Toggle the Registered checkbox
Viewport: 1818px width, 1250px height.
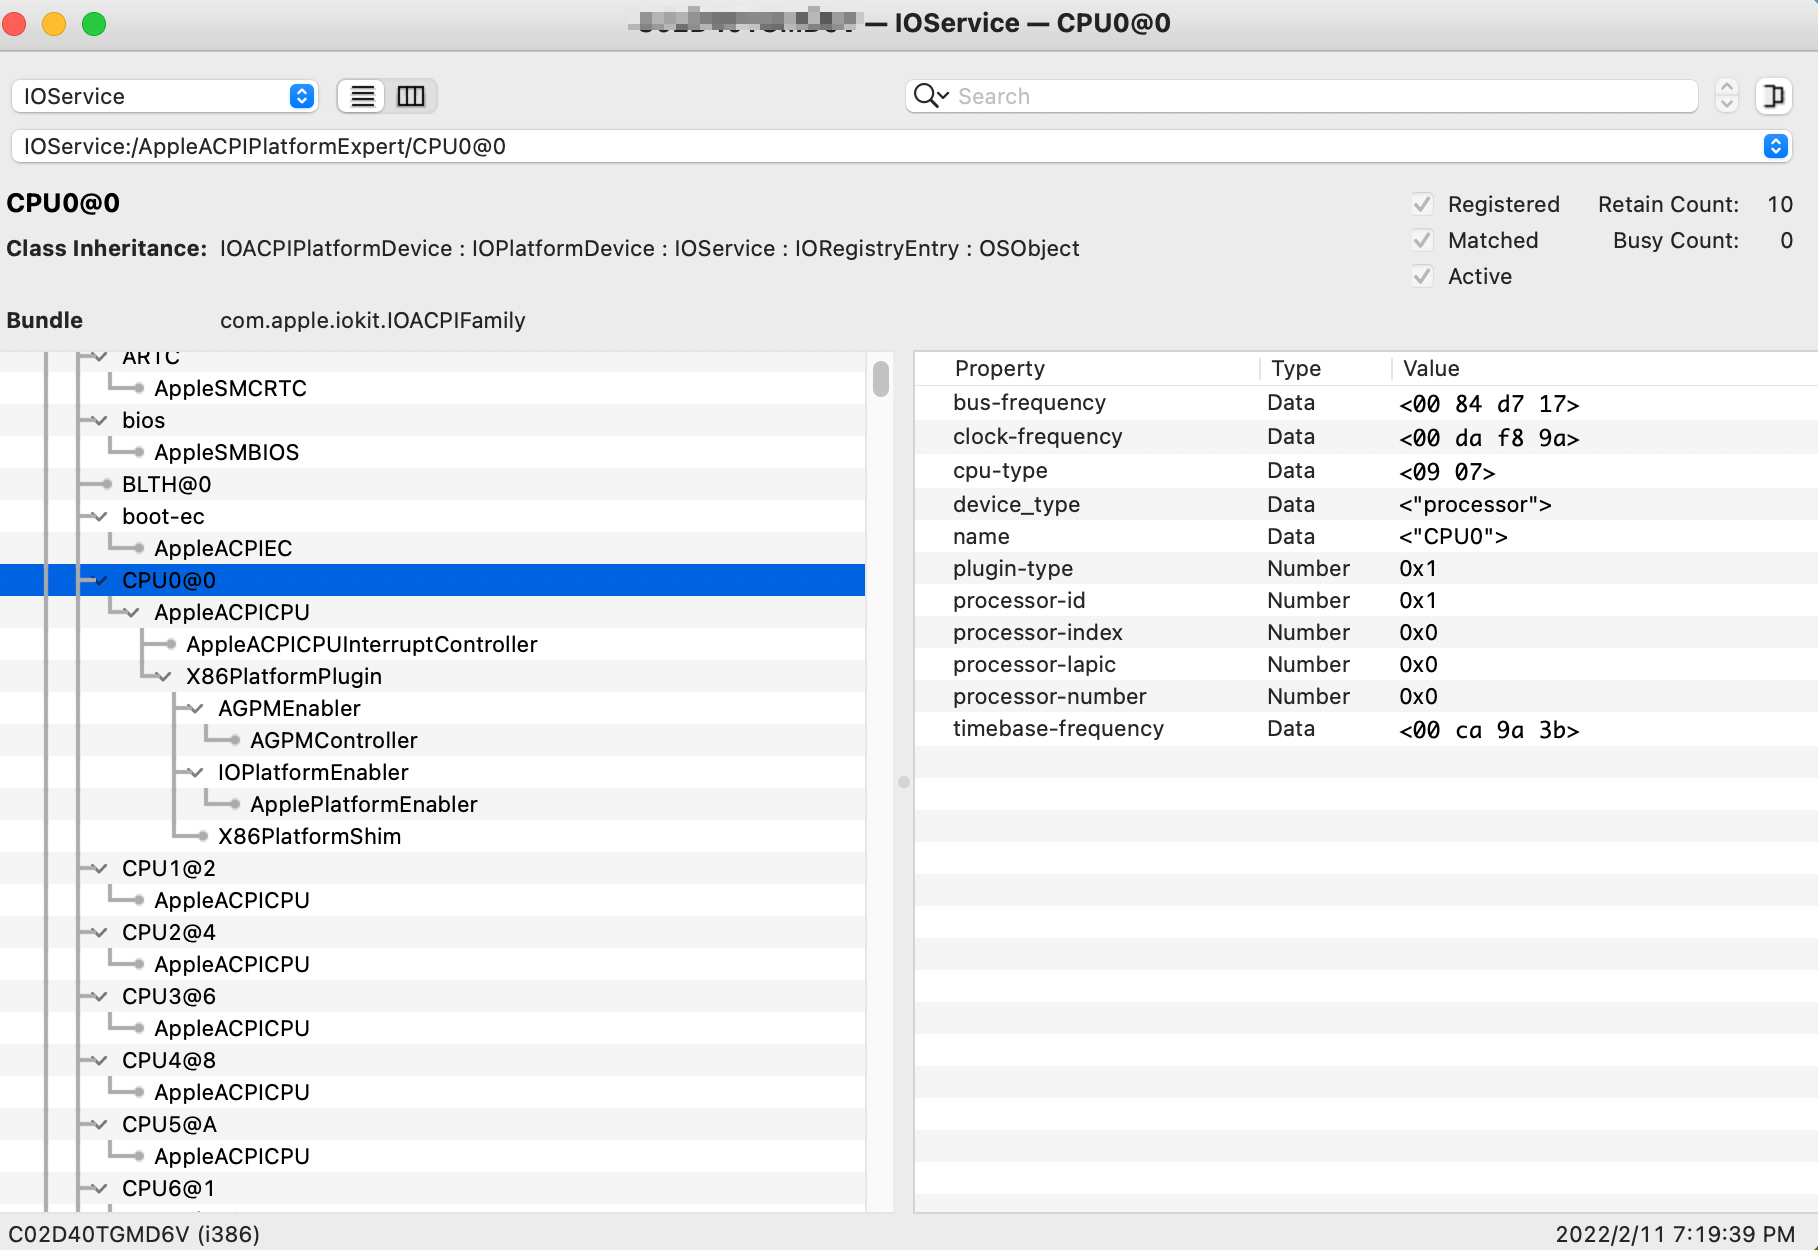(x=1422, y=204)
